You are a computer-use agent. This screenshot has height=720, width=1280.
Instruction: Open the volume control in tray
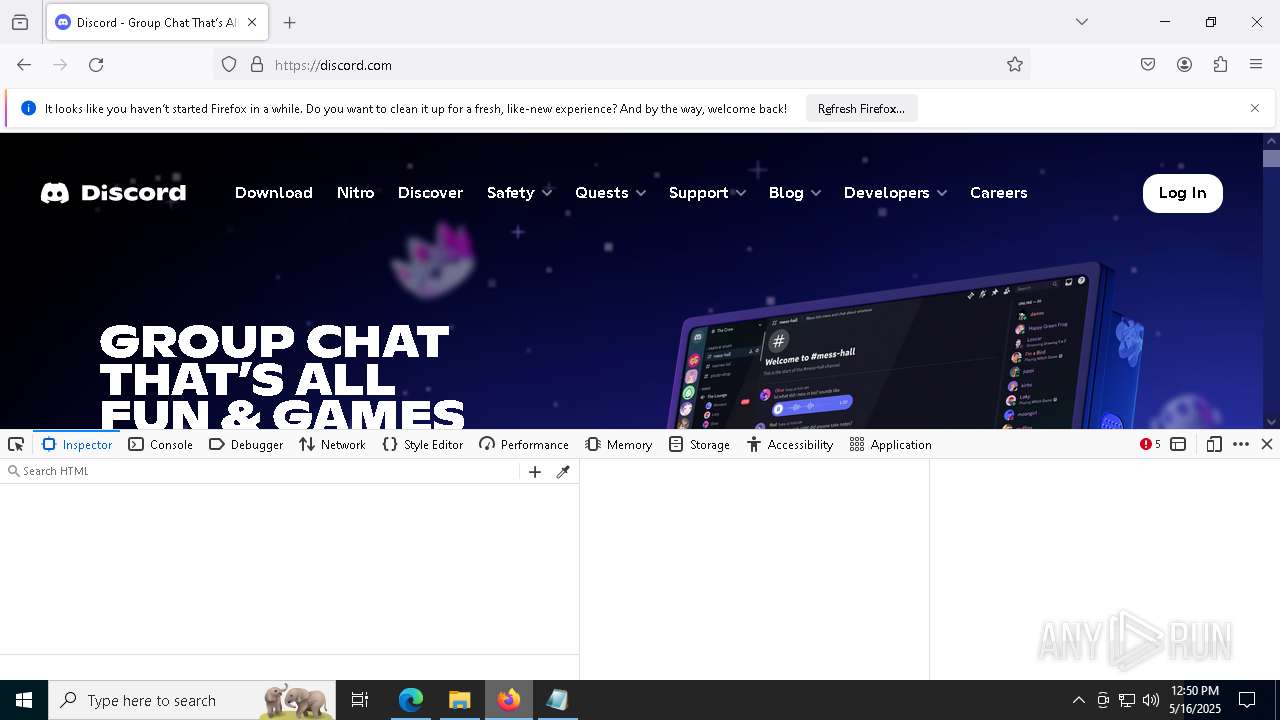1151,700
